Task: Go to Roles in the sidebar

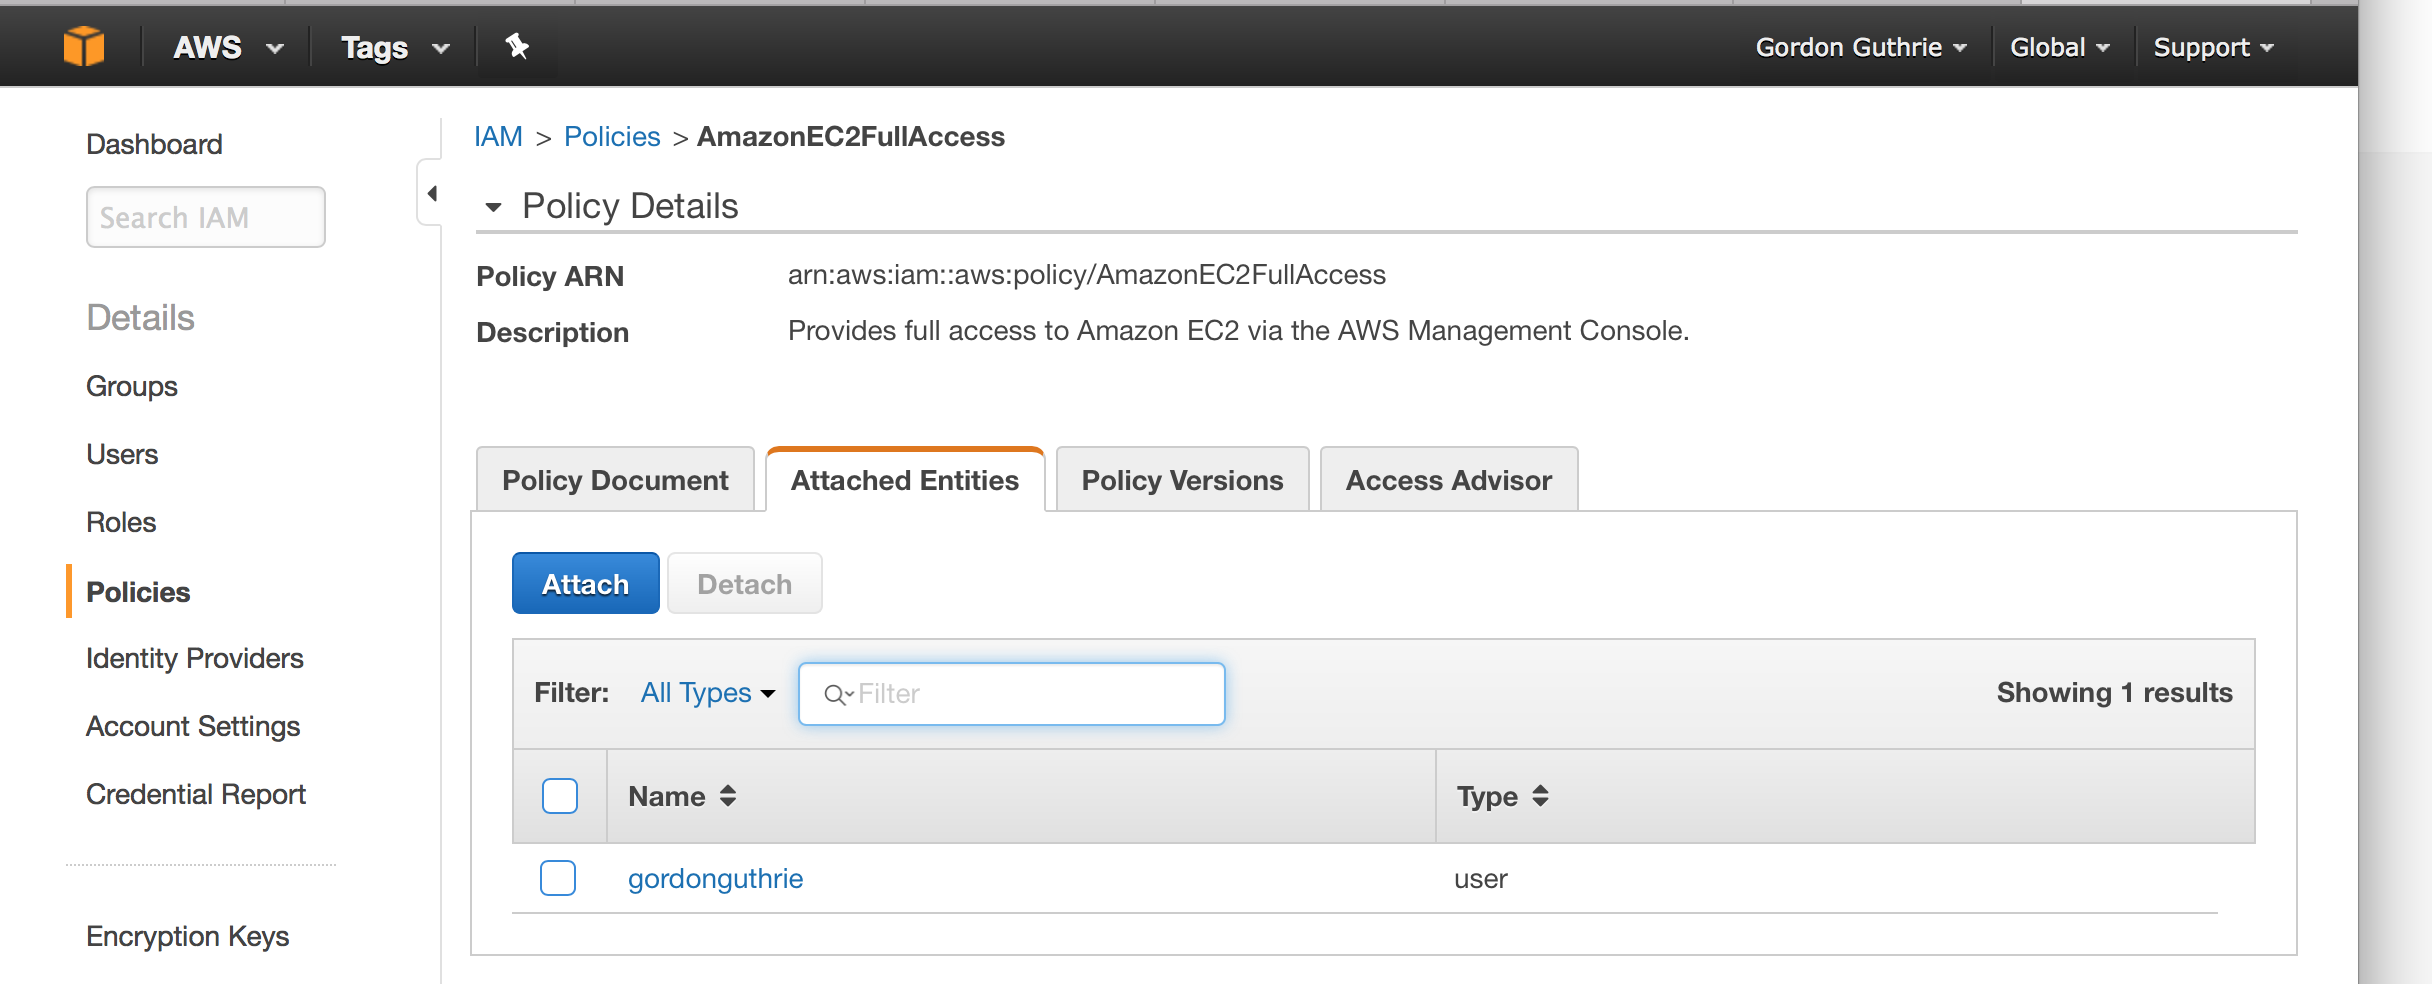Action: click(121, 522)
